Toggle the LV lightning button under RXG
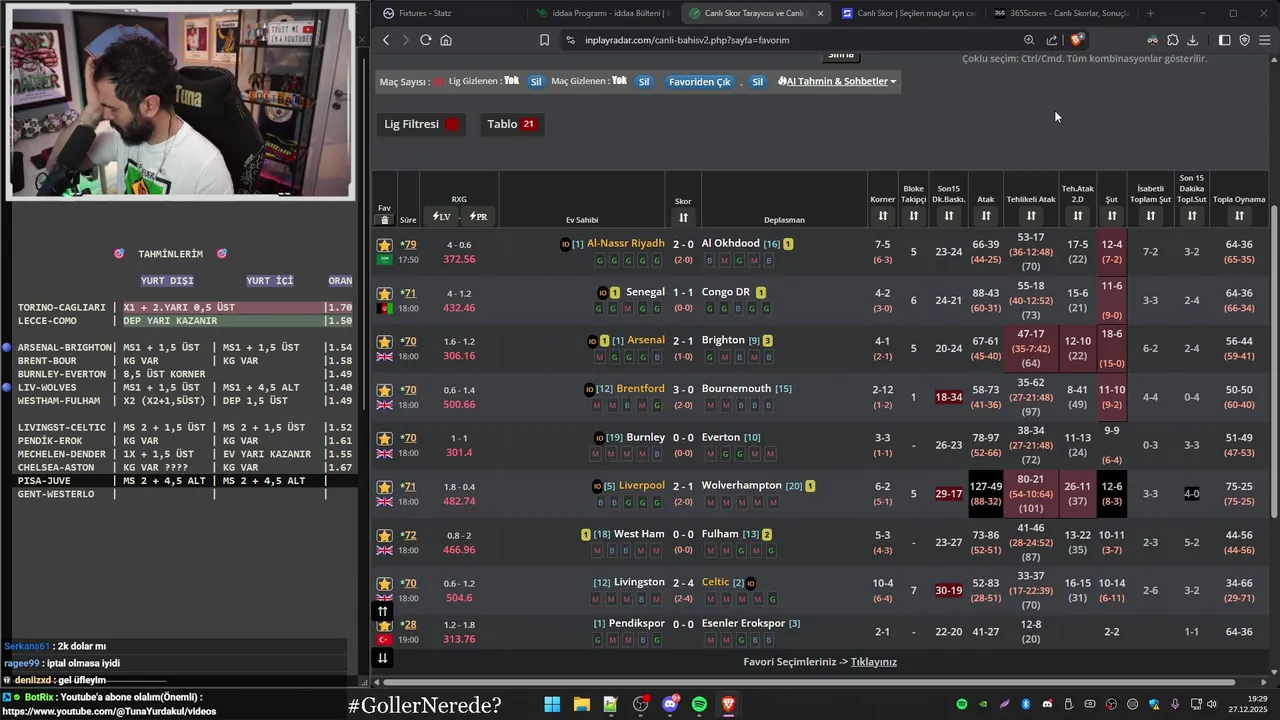 pyautogui.click(x=441, y=216)
